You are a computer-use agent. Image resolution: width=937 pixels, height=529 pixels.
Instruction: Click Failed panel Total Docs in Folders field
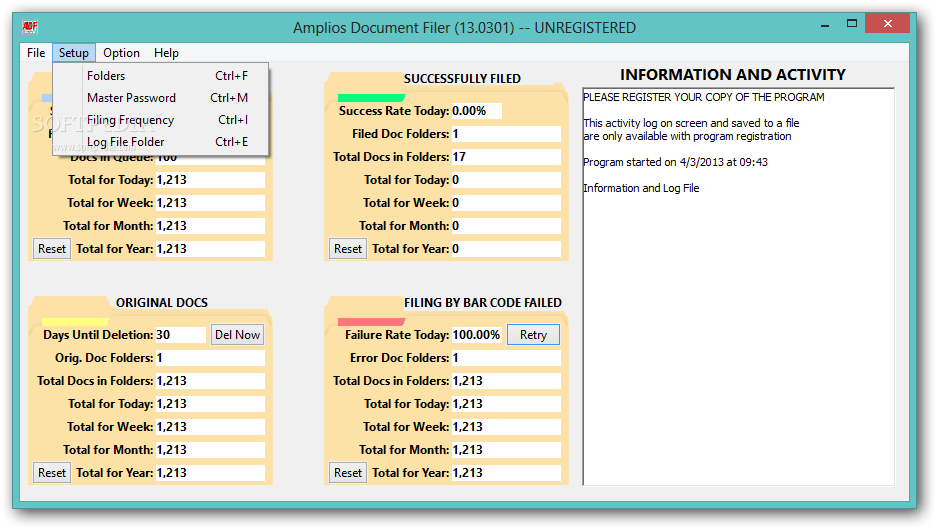pyautogui.click(x=506, y=381)
